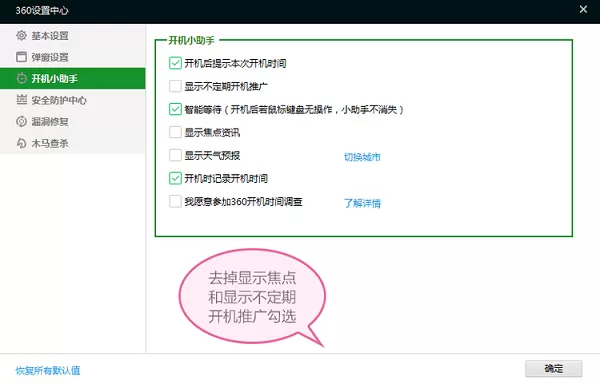600x384 pixels.
Task: Open 漏洞修复 settings page
Action: [73, 122]
